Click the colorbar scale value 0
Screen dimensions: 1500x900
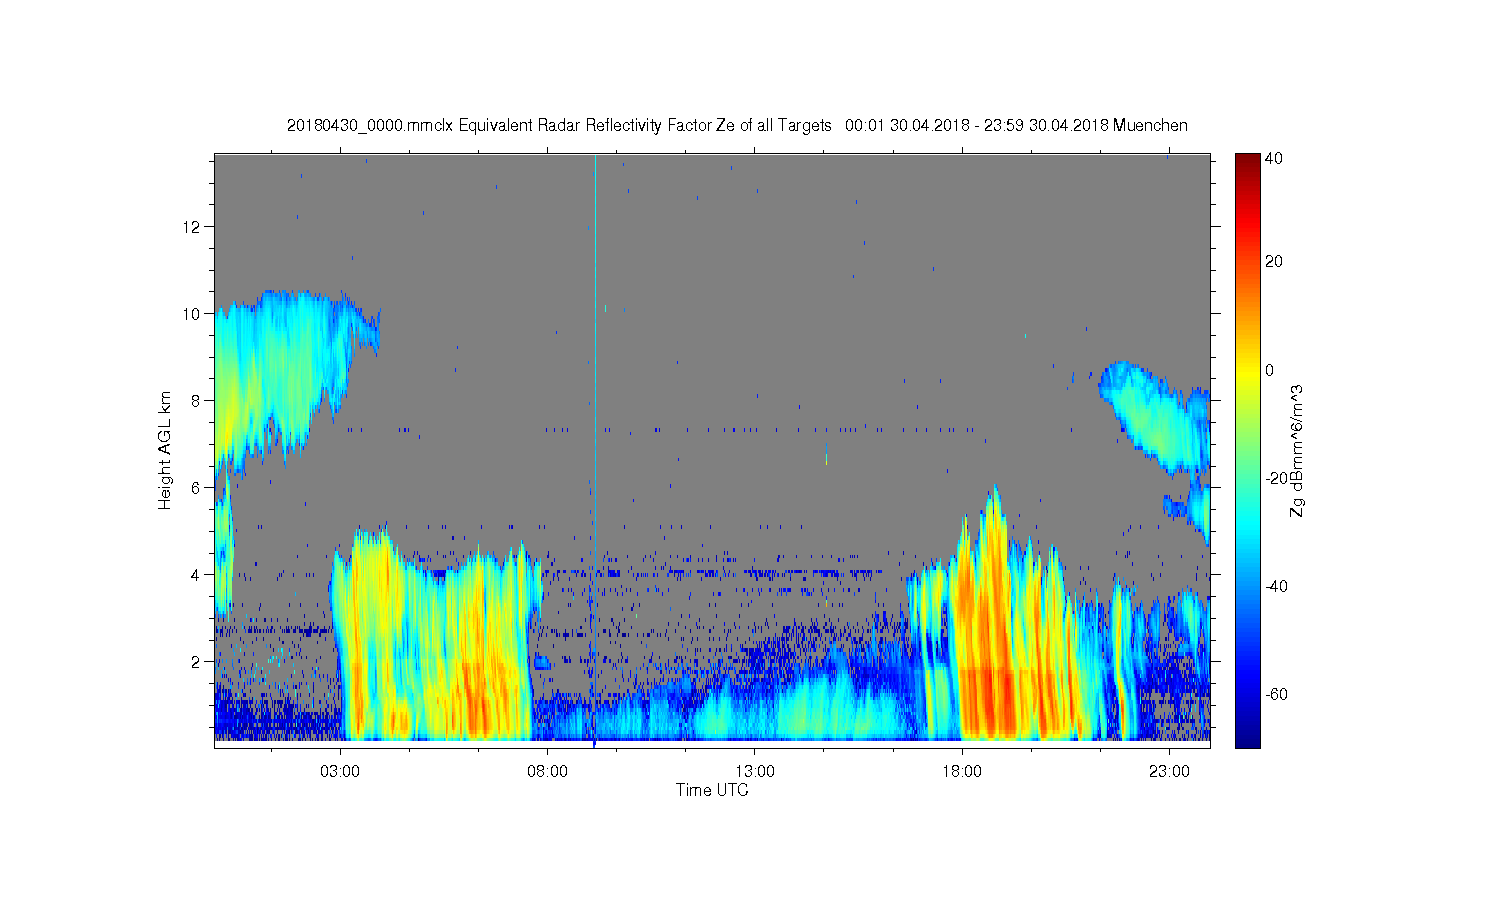(x=1270, y=370)
